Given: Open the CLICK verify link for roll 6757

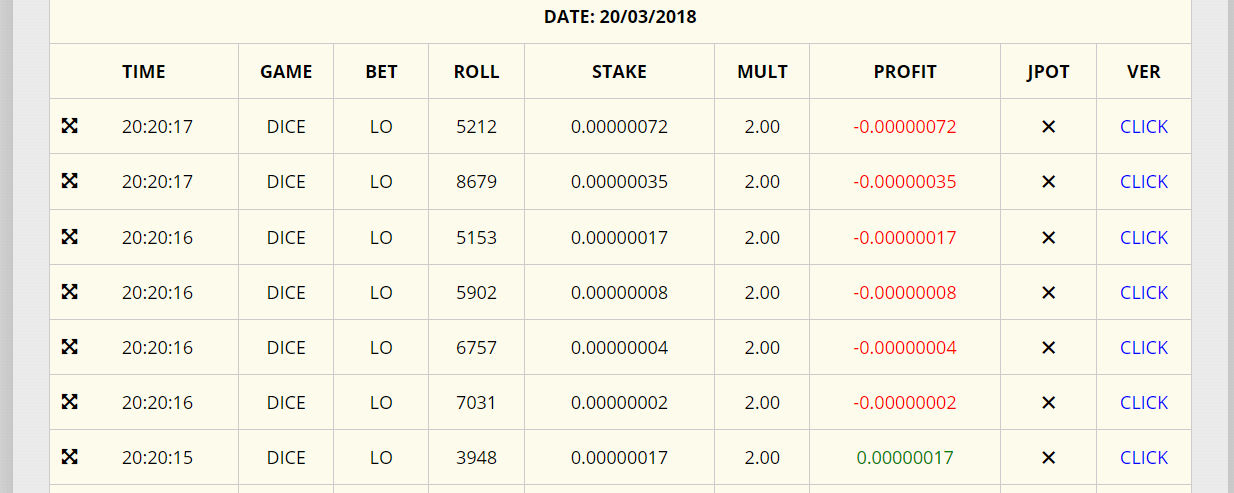Looking at the screenshot, I should pos(1143,348).
